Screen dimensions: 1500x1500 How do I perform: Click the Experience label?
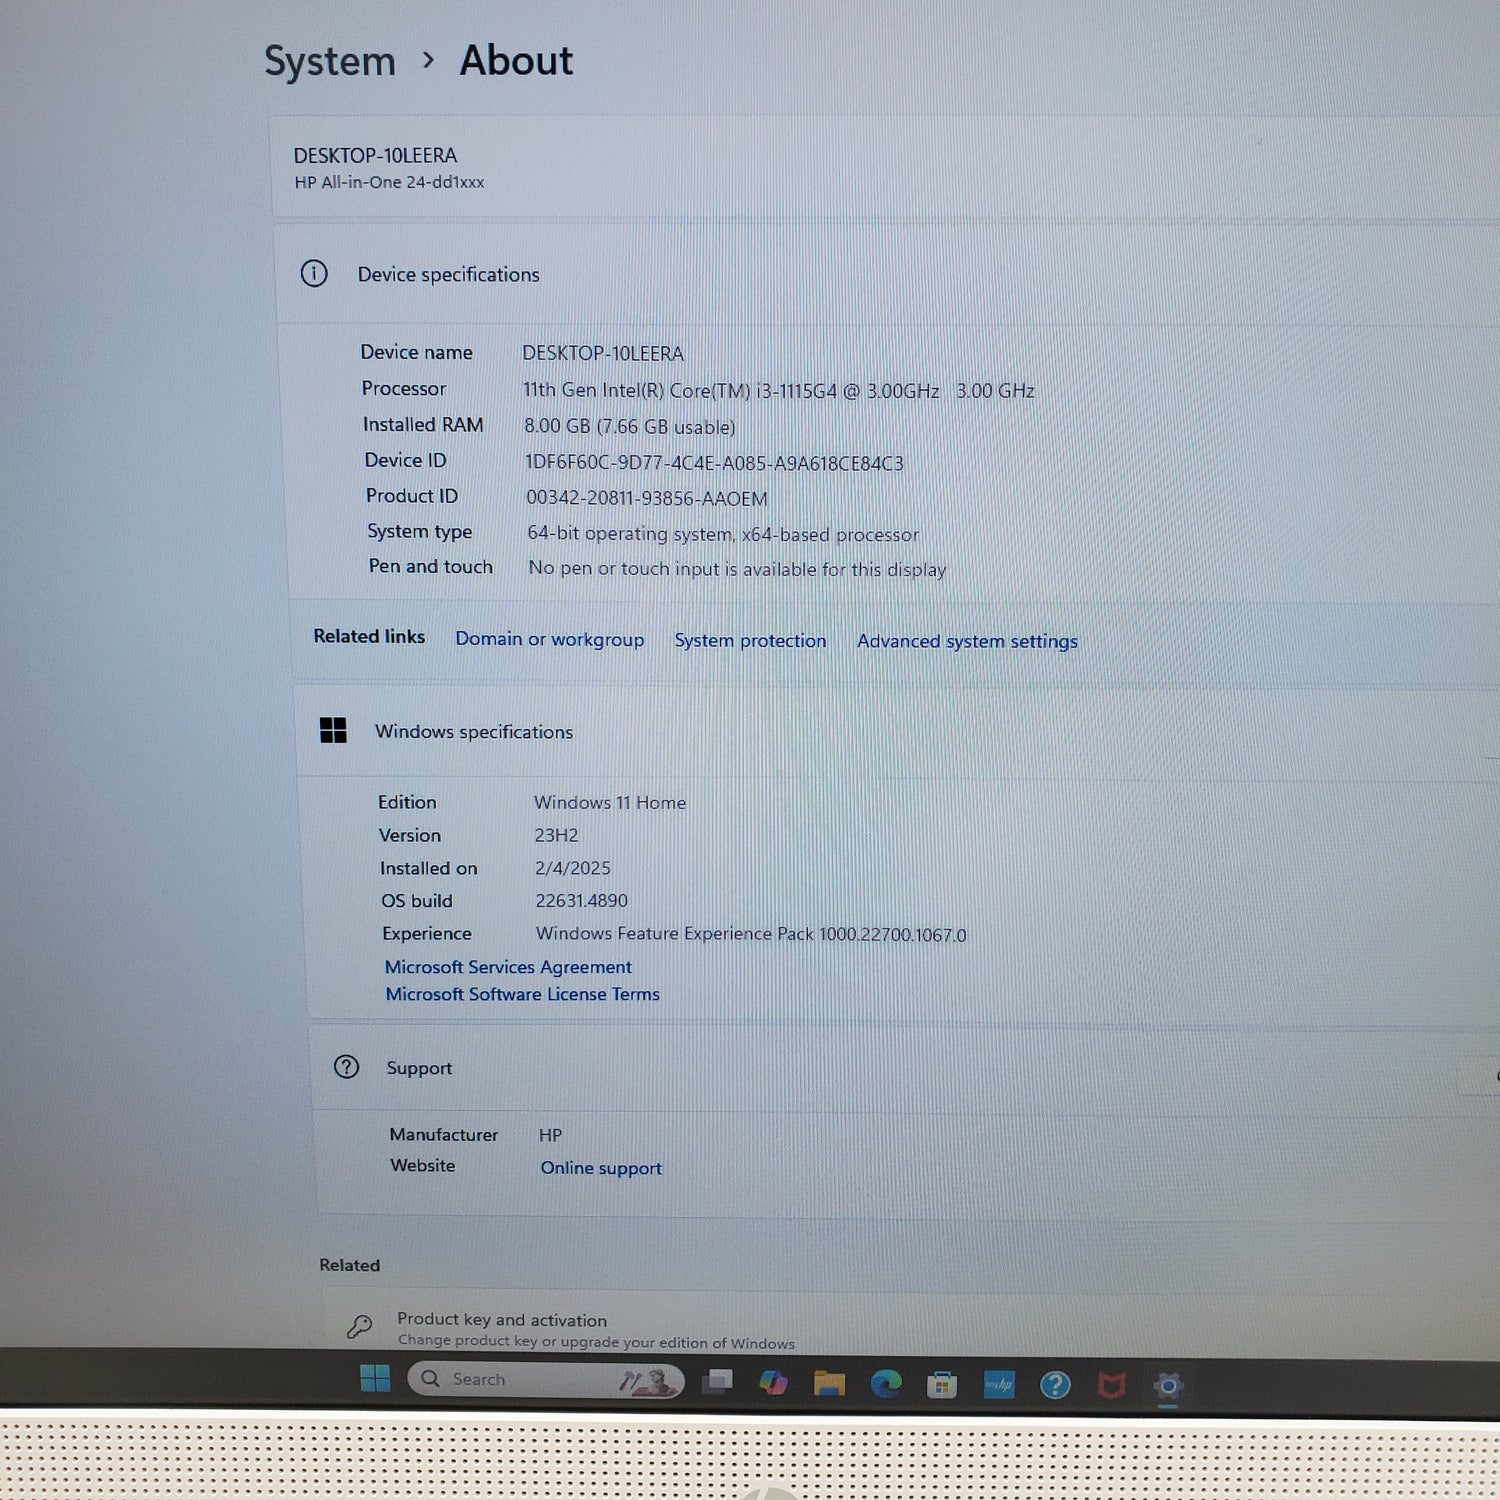(x=427, y=933)
